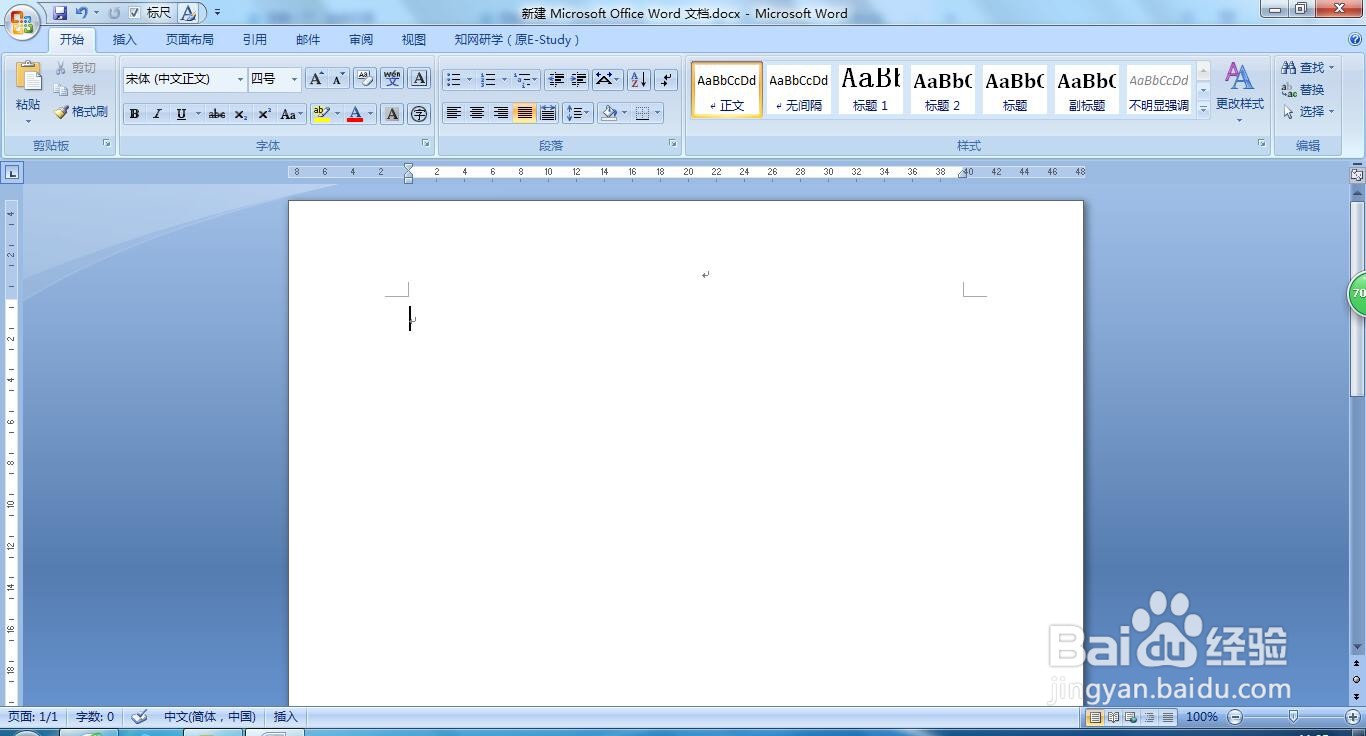
Task: Open the font size dropdown
Action: pyautogui.click(x=294, y=79)
